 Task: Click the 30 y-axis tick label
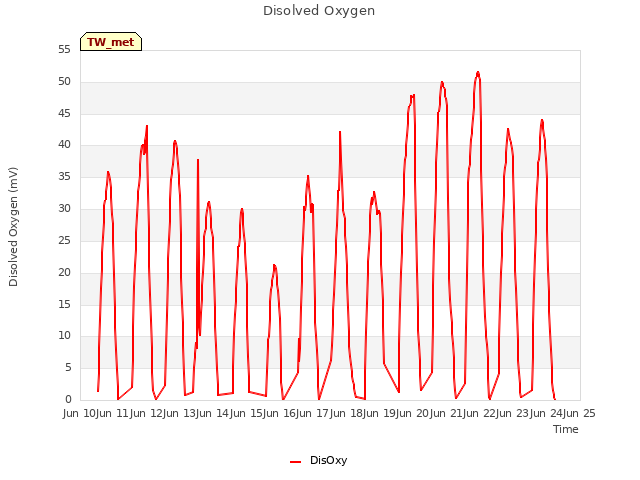64,208
